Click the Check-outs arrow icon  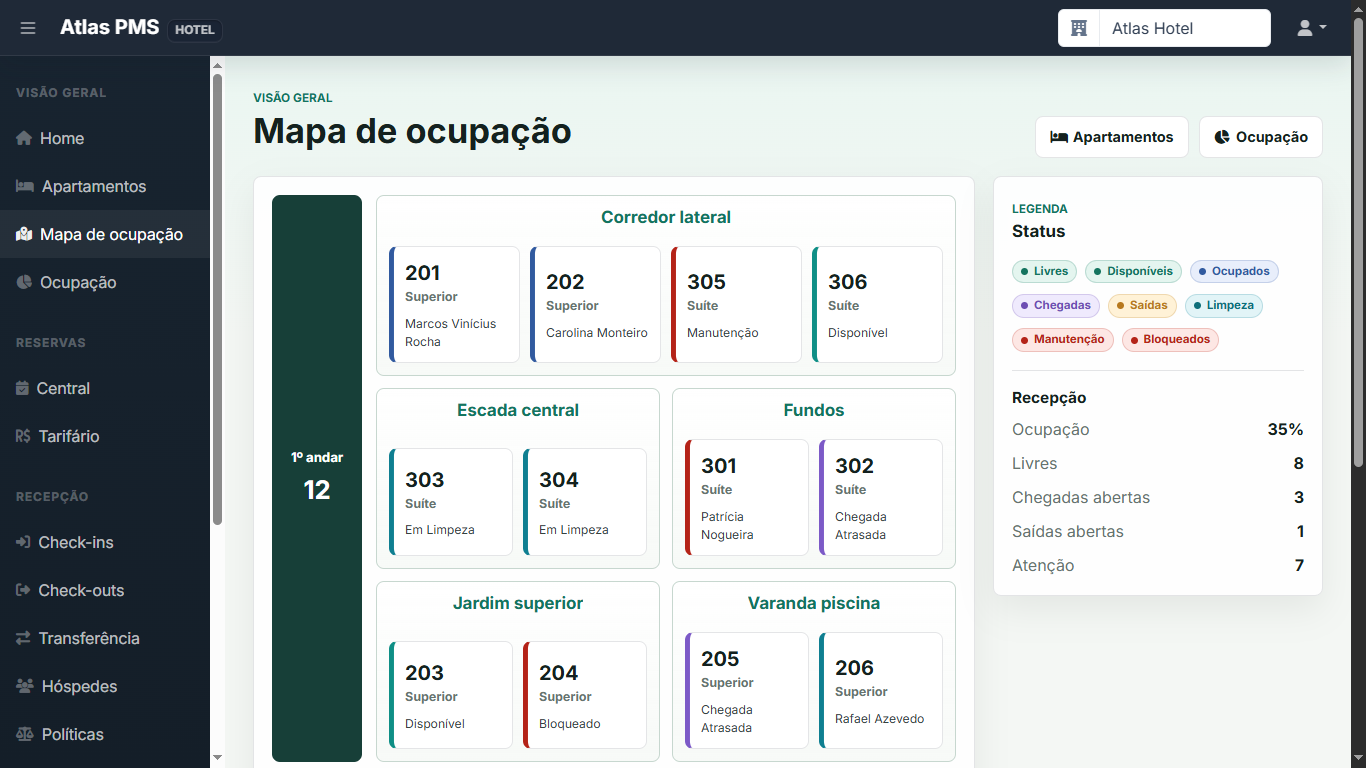coord(23,590)
